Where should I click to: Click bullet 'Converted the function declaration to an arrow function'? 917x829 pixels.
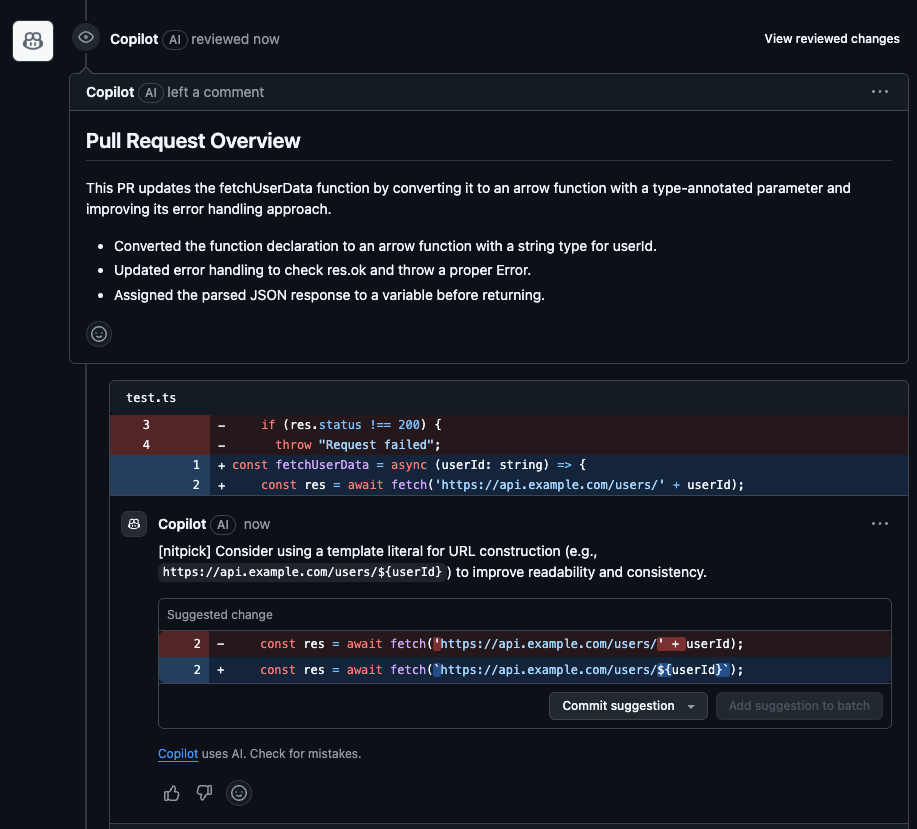385,246
